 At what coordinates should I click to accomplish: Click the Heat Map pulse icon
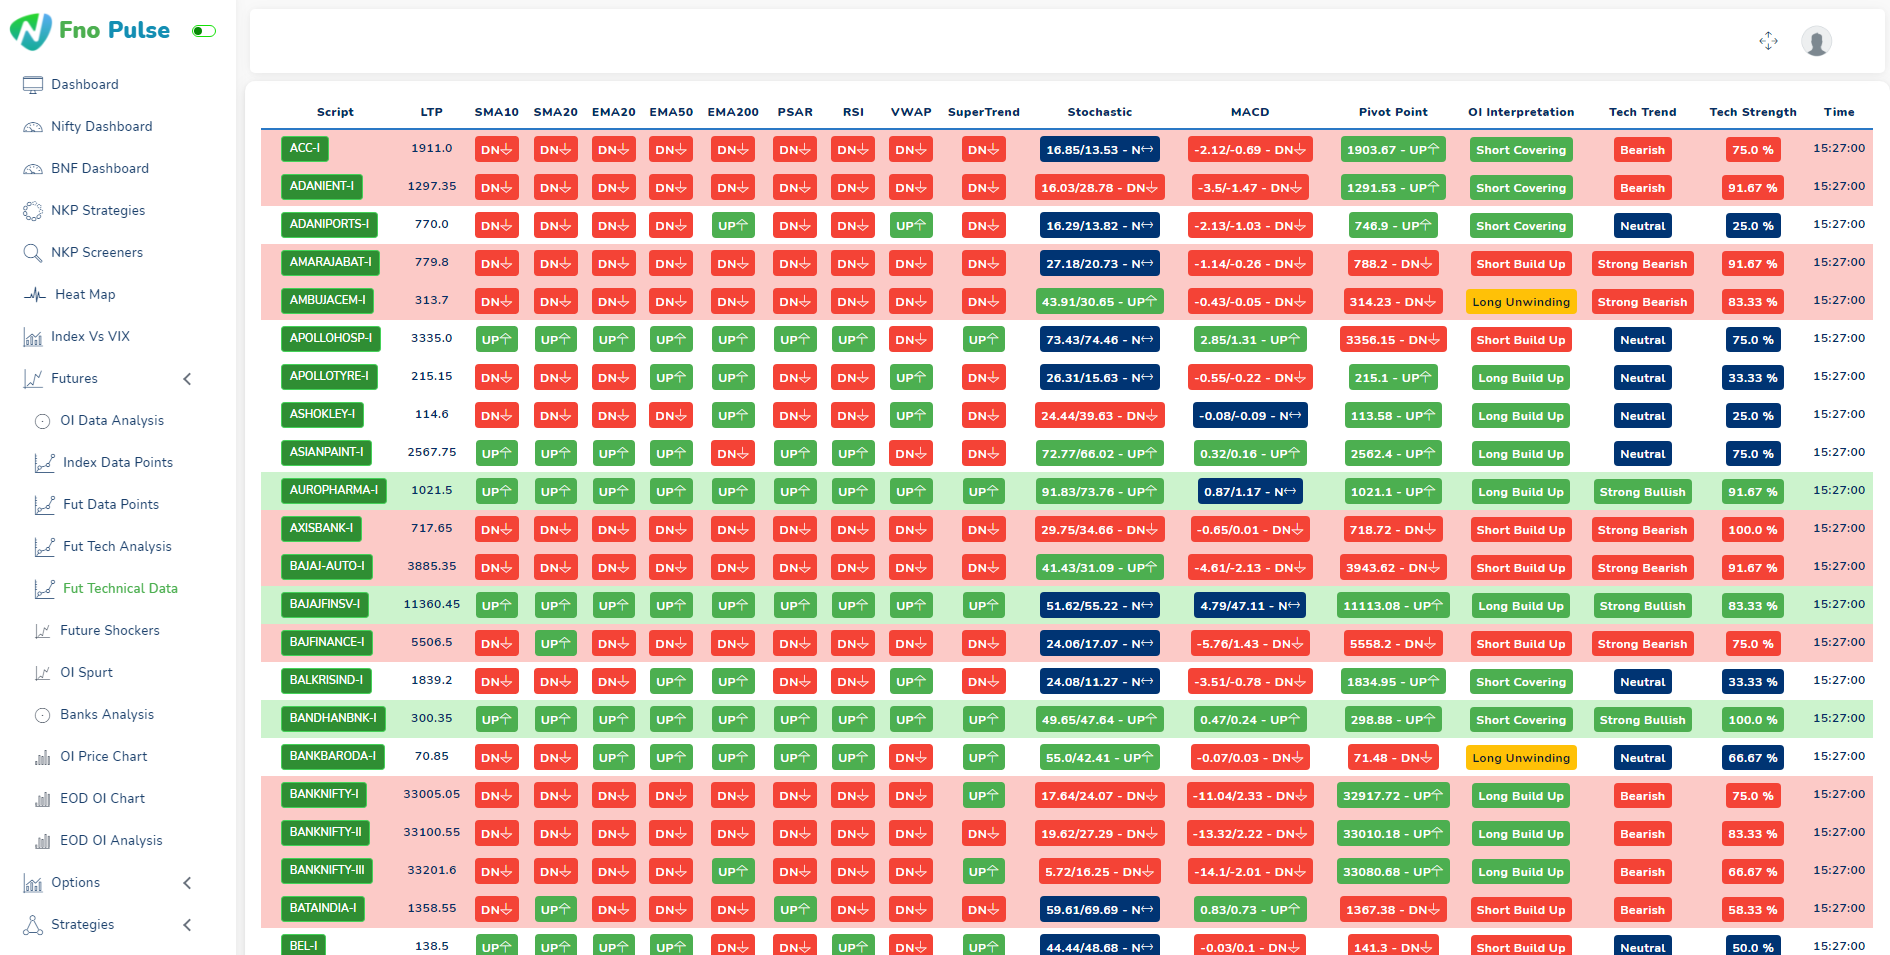pyautogui.click(x=36, y=295)
